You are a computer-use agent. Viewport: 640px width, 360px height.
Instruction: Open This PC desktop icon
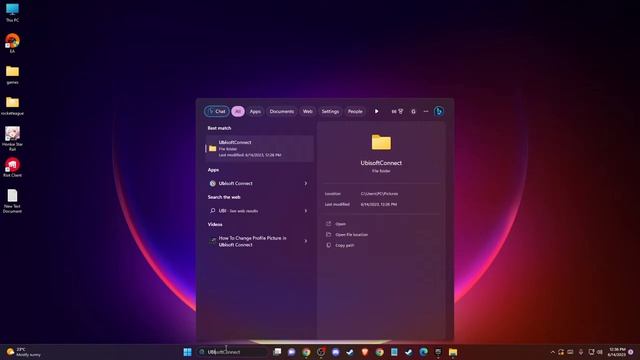point(12,12)
